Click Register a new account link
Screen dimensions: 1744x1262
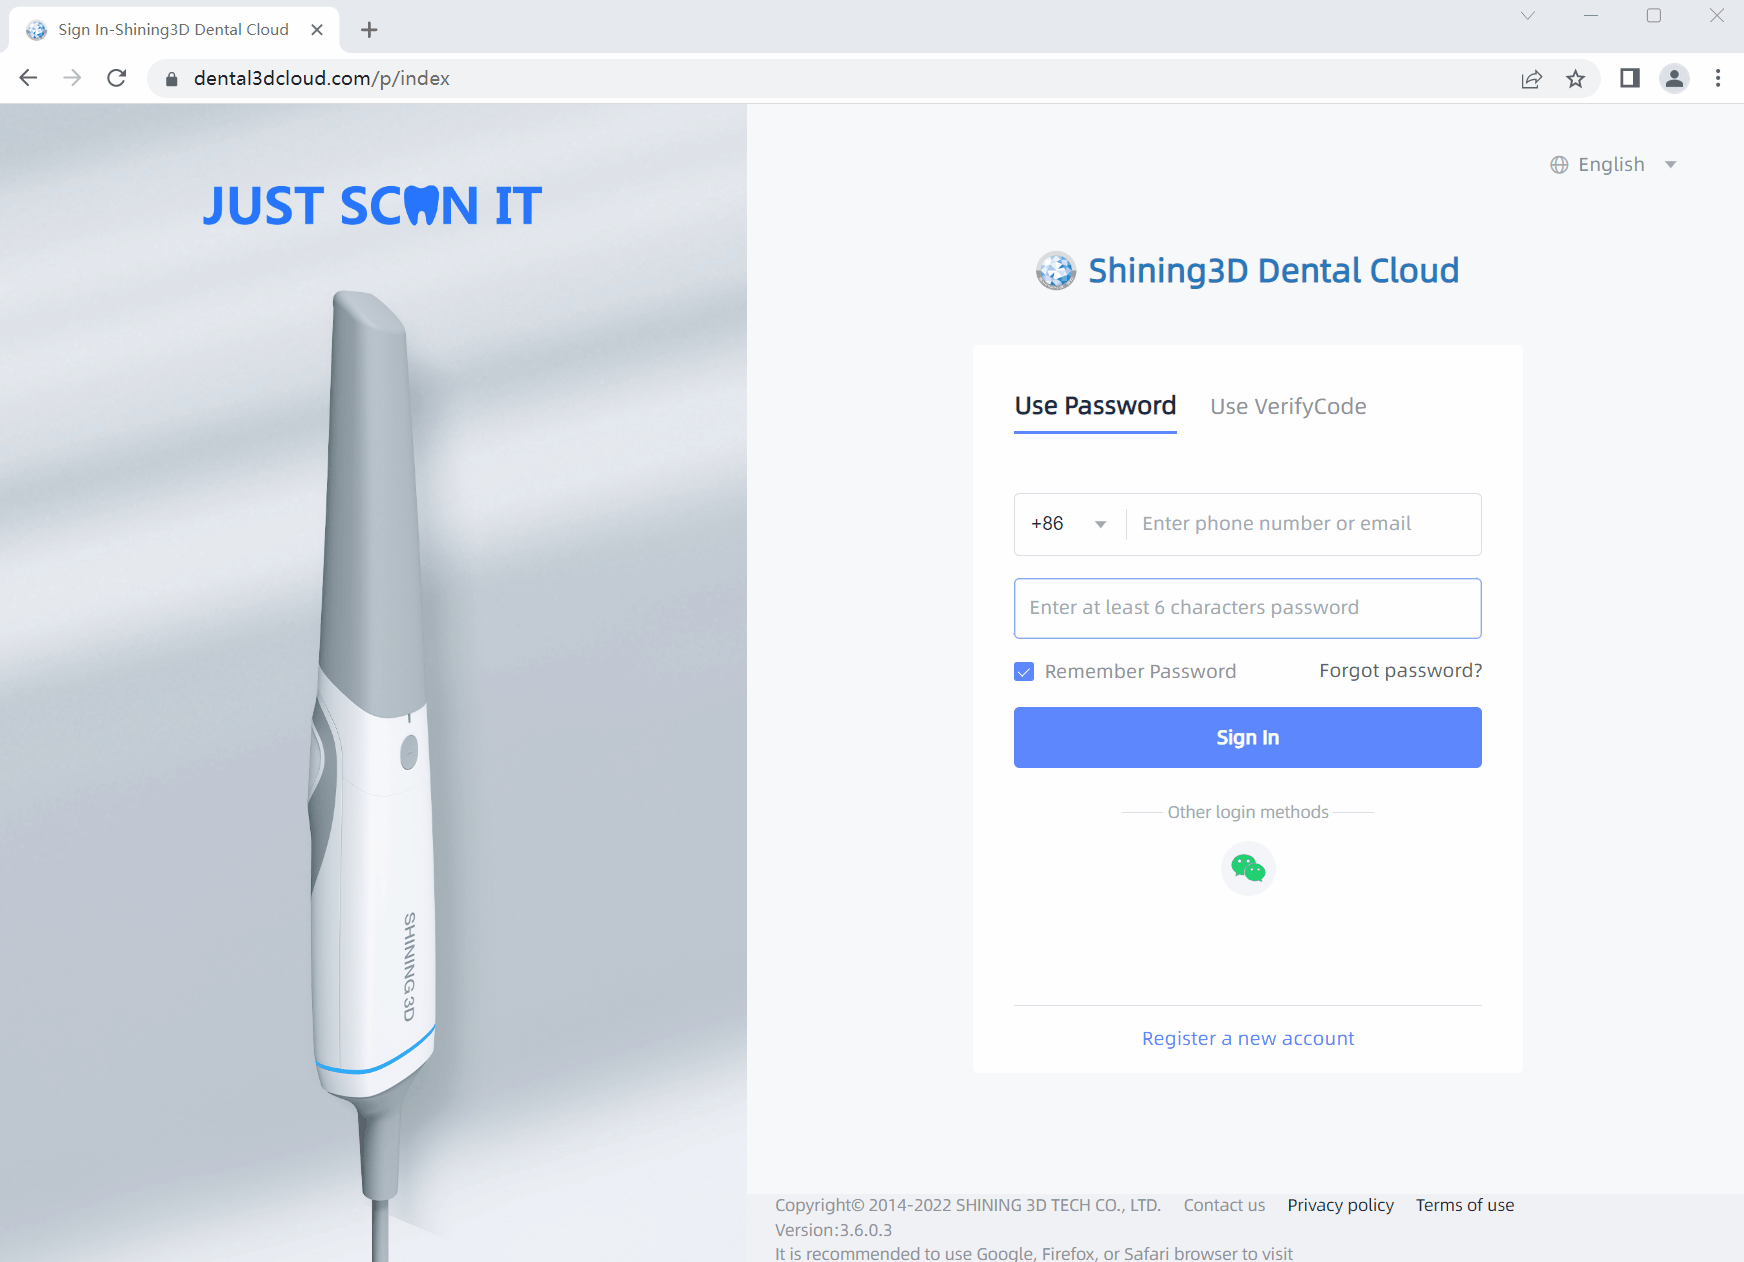[x=1248, y=1038]
